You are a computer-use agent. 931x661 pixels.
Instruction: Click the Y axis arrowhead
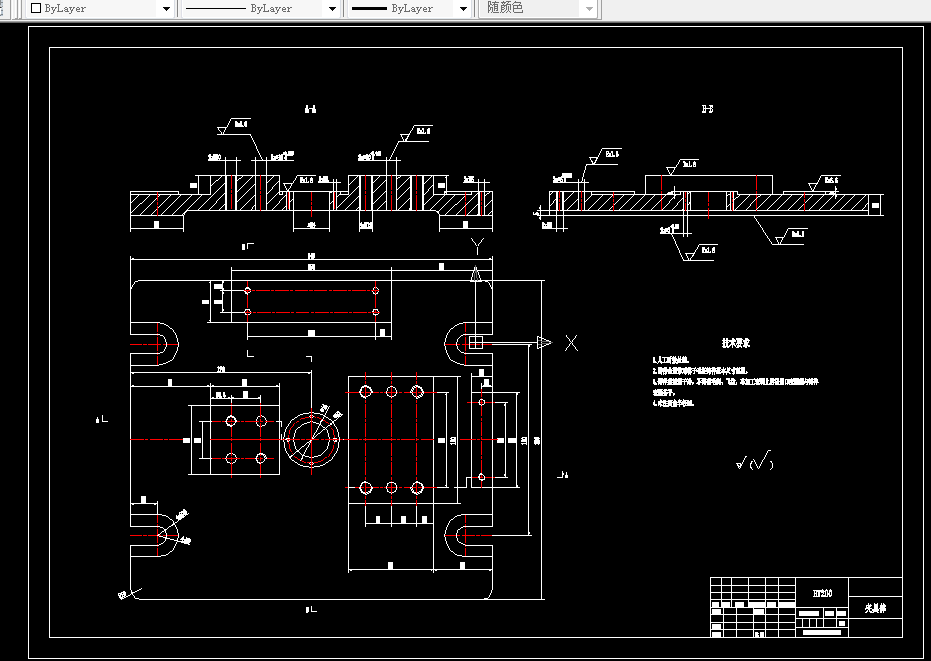(476, 274)
